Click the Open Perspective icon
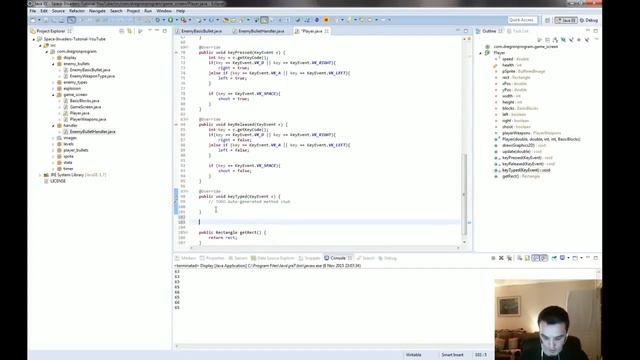The width and height of the screenshot is (640, 360). (547, 20)
